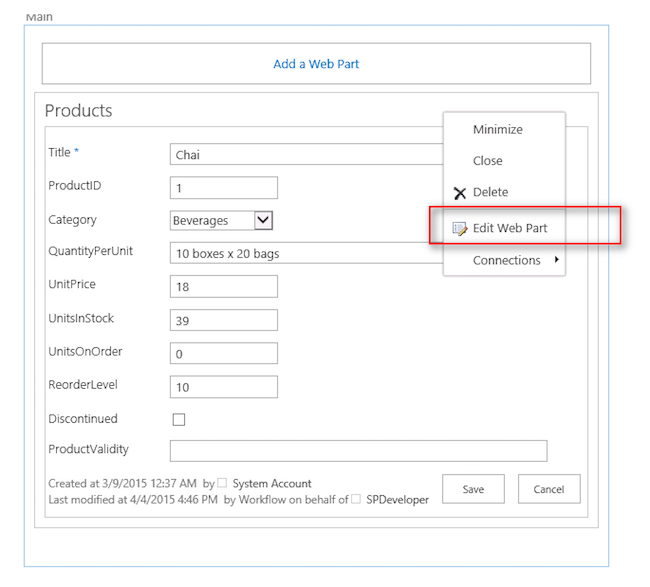Focus the ProductID input field
650x587 pixels.
224,188
